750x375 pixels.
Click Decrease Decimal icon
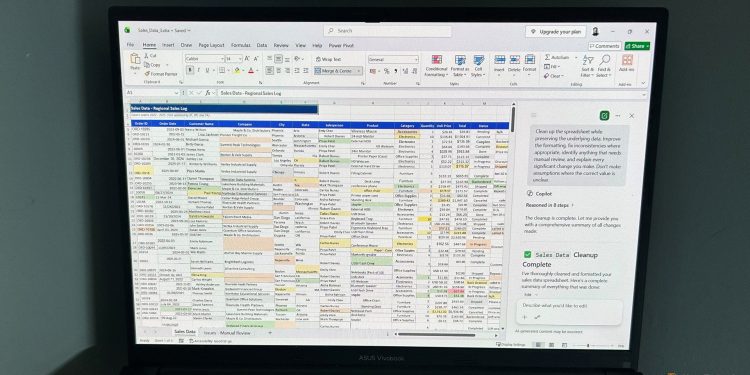414,71
